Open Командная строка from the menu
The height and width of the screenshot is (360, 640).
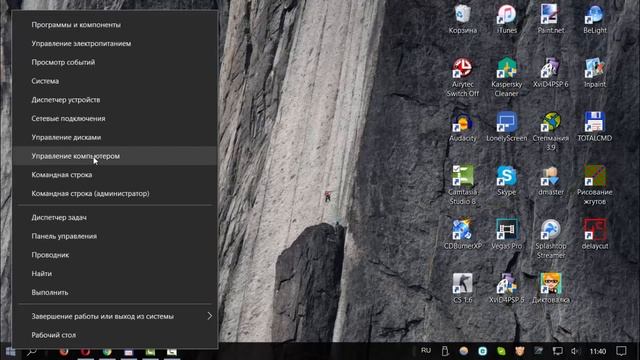coord(115,175)
